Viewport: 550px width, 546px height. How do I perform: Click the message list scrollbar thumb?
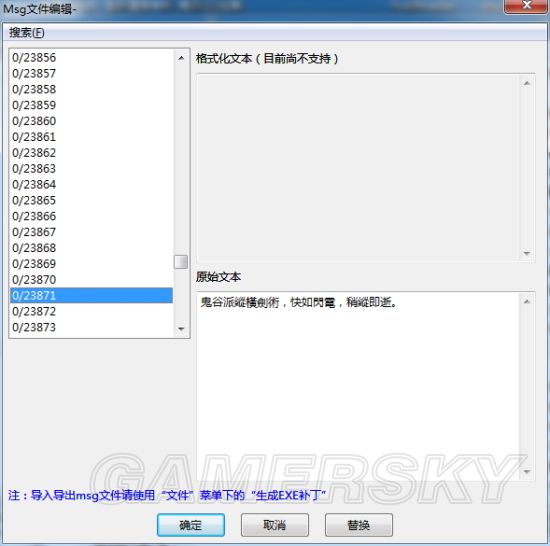181,262
